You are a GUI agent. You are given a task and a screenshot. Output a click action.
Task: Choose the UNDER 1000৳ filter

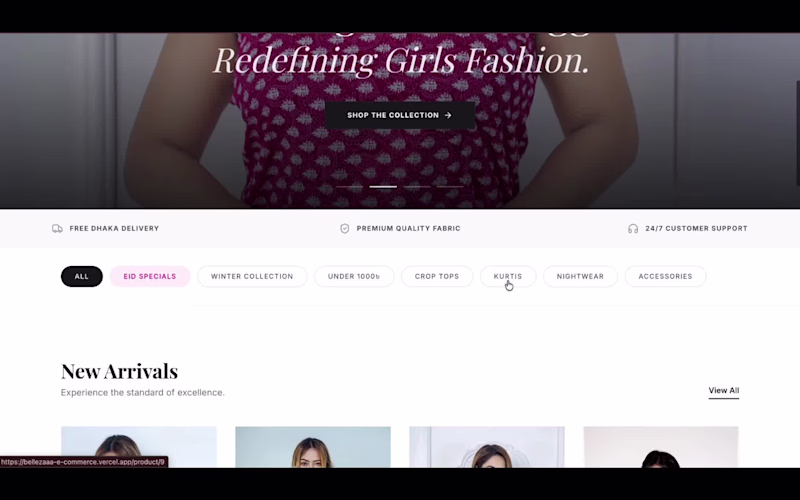point(354,277)
